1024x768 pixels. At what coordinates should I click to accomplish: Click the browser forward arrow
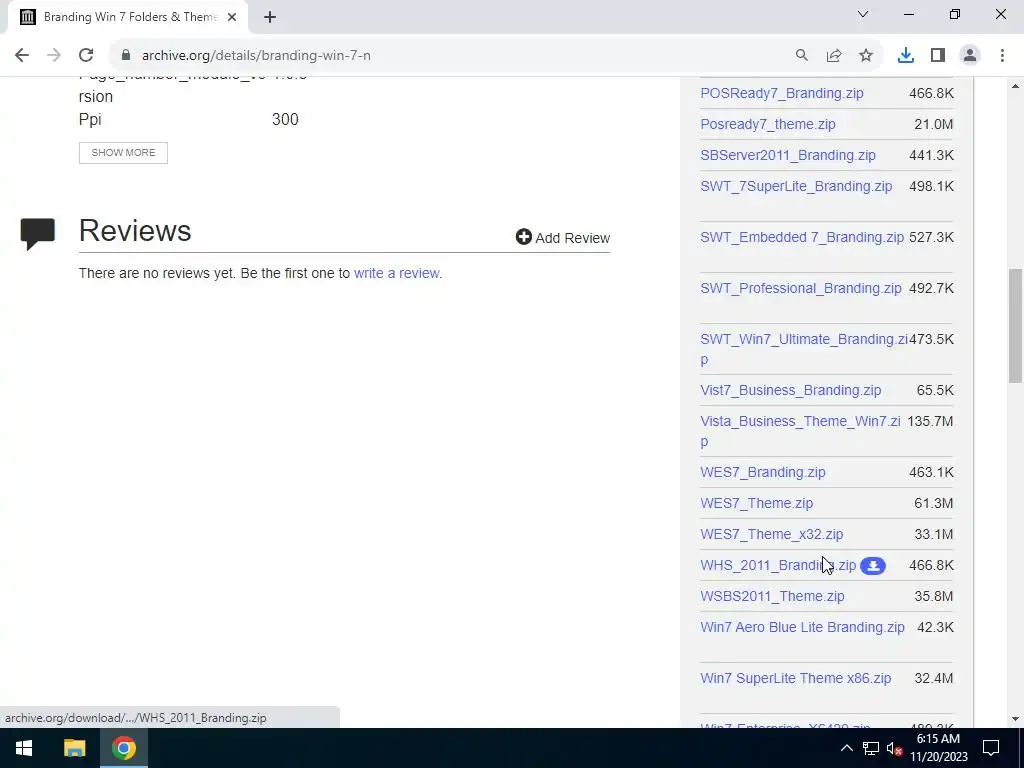(x=54, y=56)
